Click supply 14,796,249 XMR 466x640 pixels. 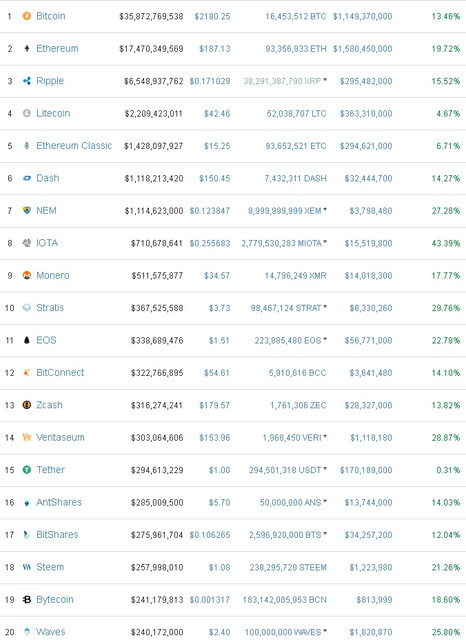(x=296, y=276)
